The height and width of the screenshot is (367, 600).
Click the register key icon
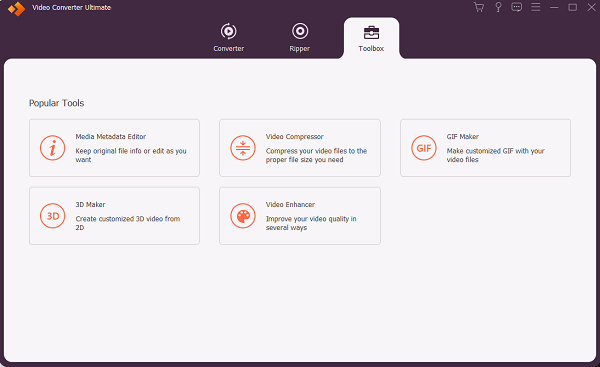[x=498, y=7]
